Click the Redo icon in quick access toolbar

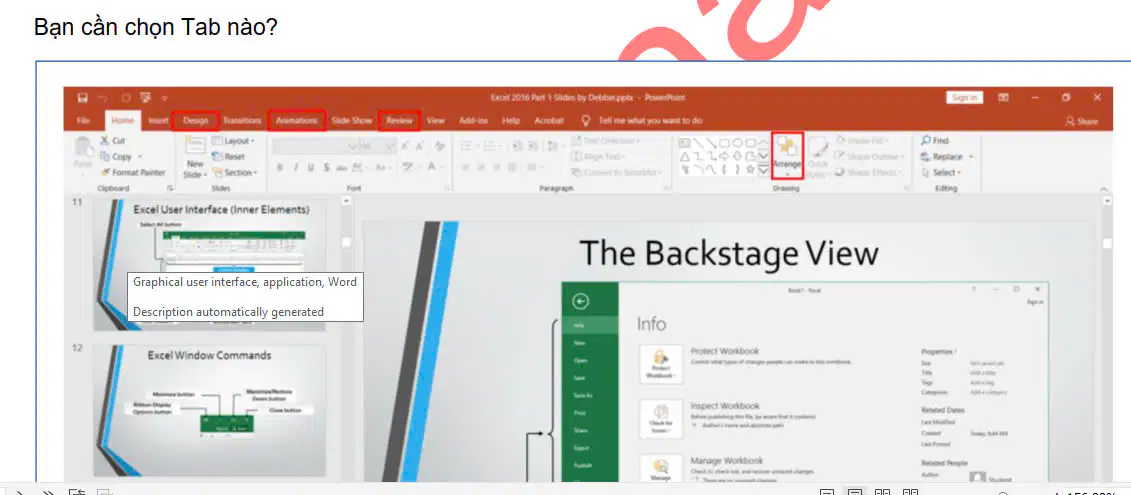[x=126, y=98]
